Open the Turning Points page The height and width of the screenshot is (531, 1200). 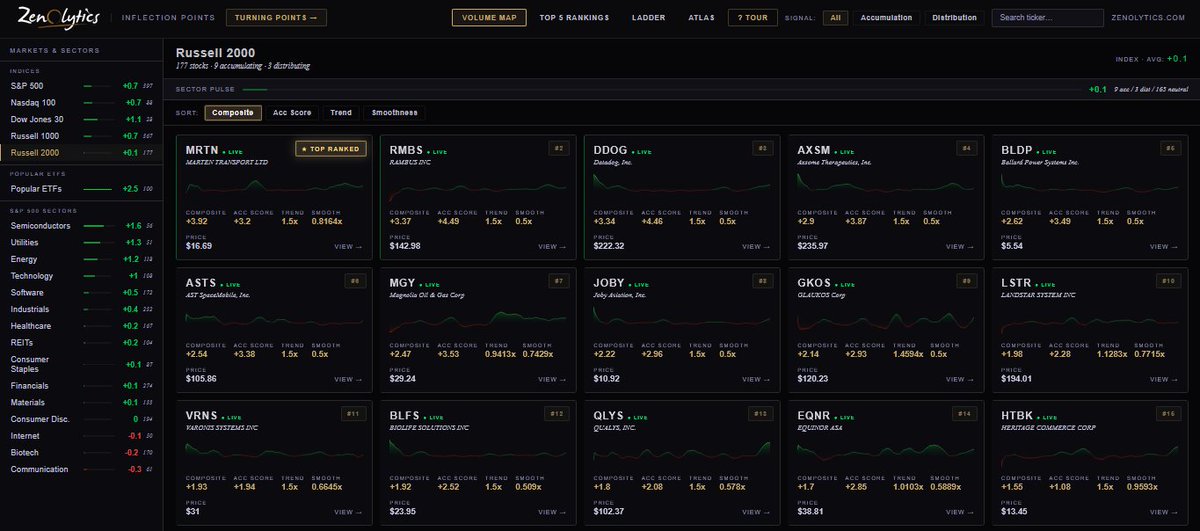(276, 17)
